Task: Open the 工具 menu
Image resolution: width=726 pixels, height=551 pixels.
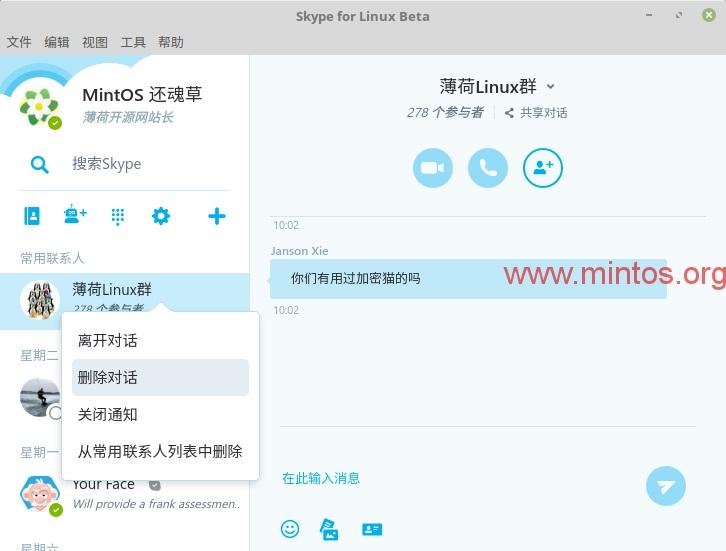Action: (x=133, y=42)
